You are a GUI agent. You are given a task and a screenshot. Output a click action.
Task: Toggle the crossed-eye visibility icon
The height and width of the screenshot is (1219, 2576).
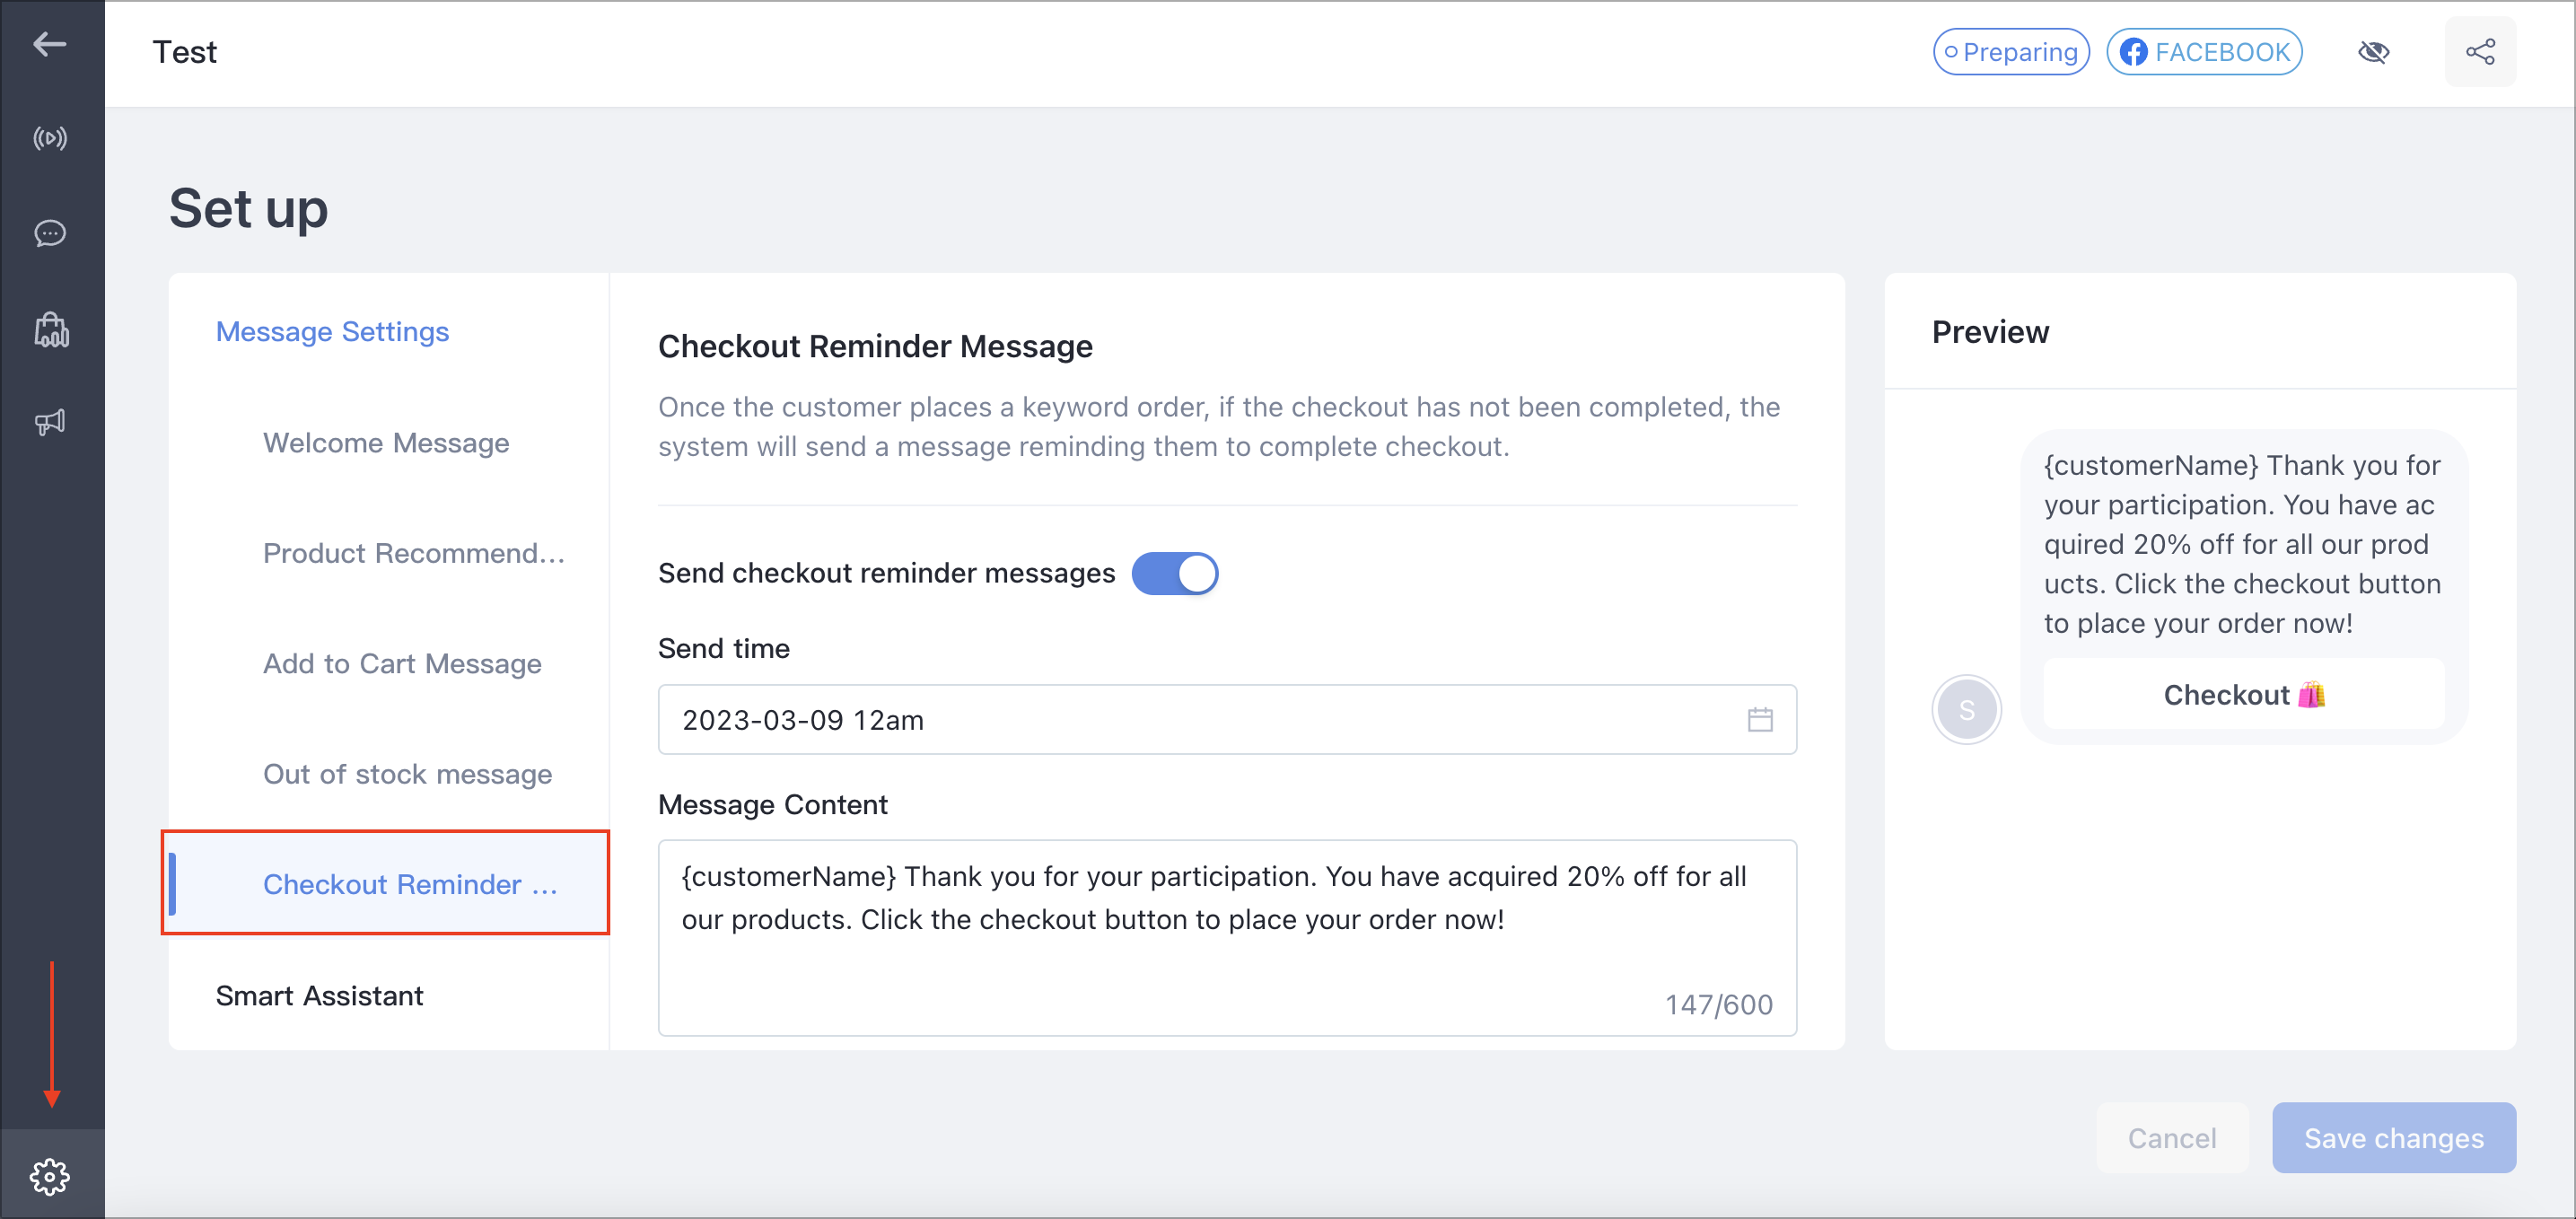[2373, 52]
